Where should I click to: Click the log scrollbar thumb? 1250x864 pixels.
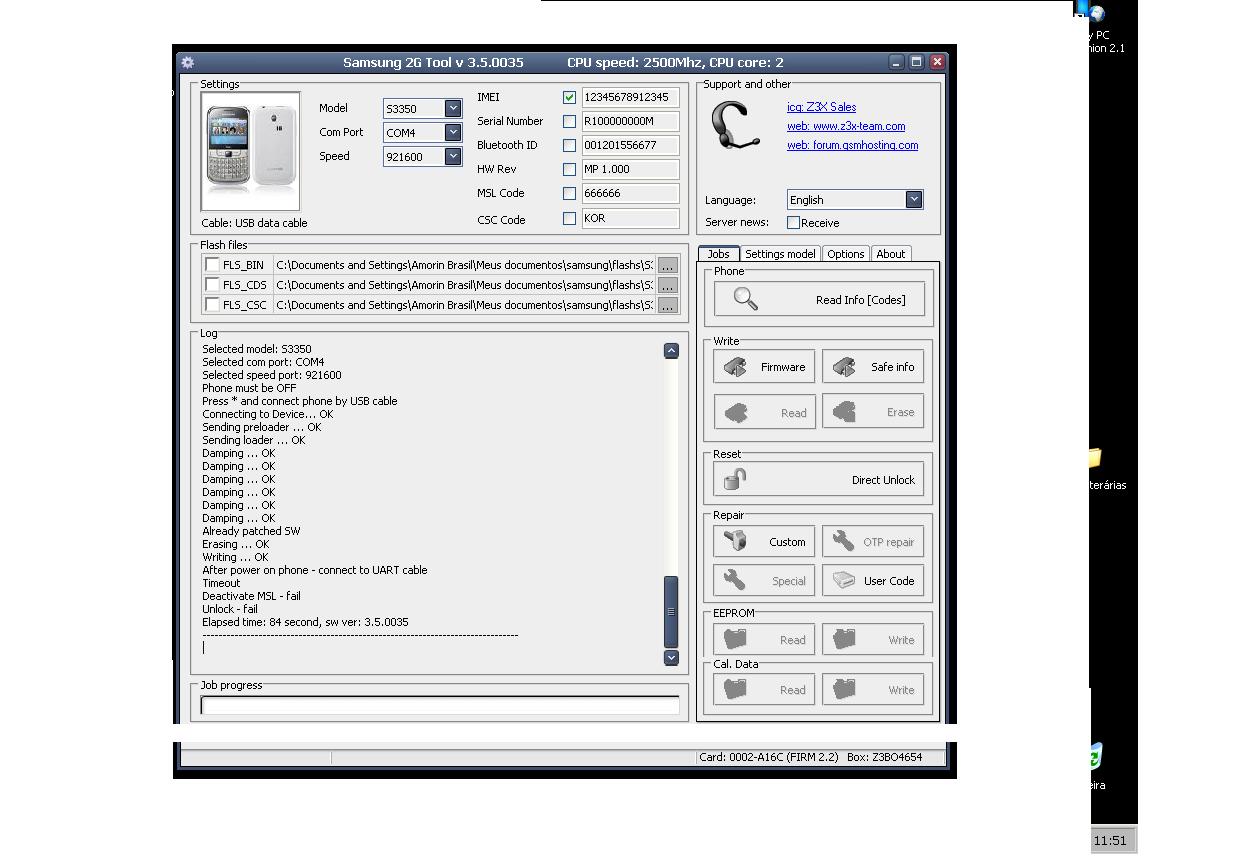coord(671,612)
